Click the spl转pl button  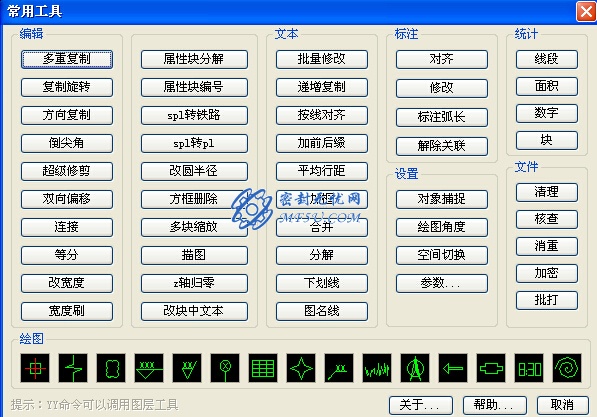tap(194, 143)
